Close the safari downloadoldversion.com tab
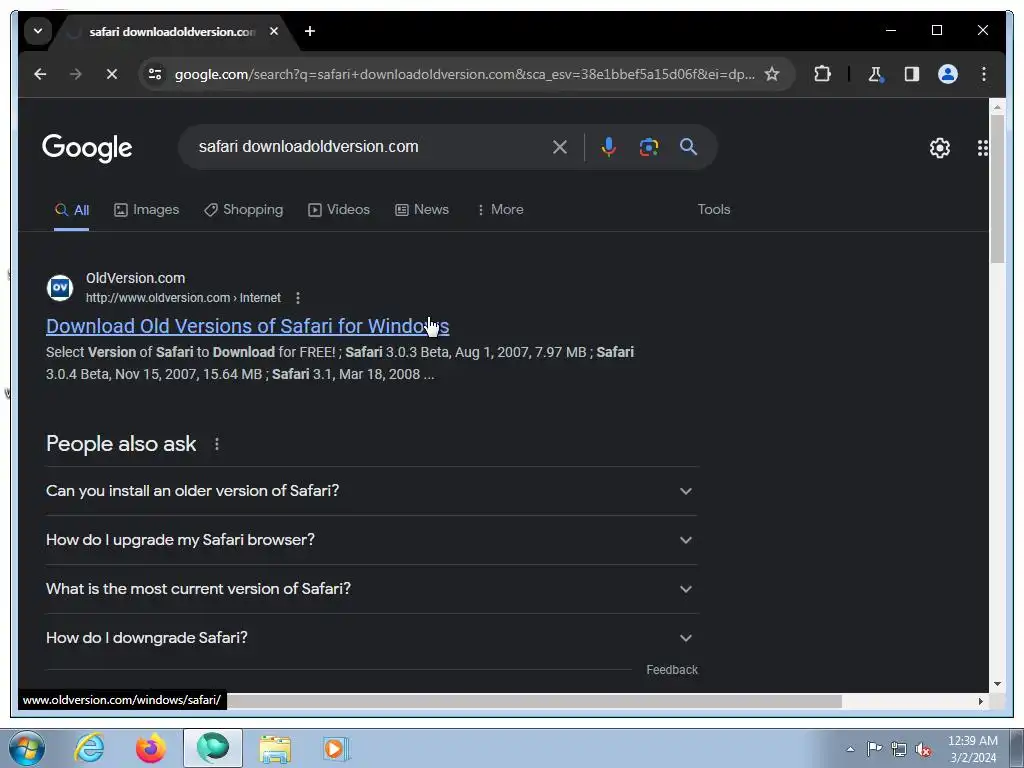 pos(274,31)
